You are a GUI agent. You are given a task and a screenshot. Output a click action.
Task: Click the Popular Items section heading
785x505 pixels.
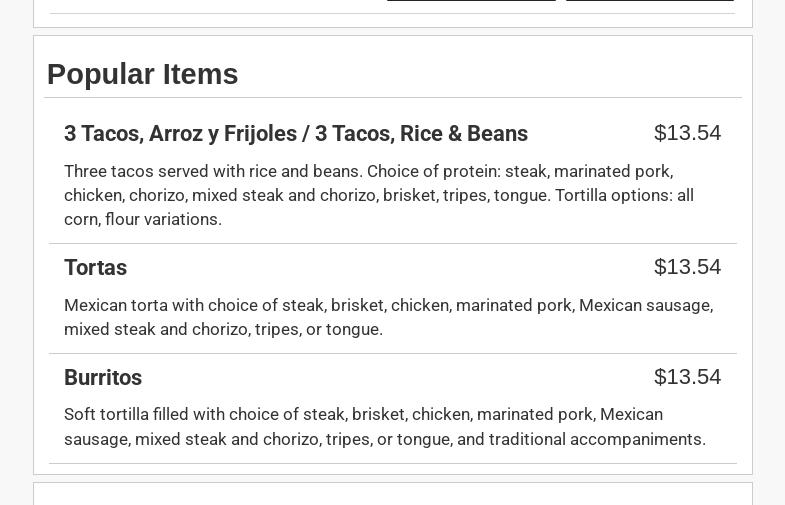[143, 74]
